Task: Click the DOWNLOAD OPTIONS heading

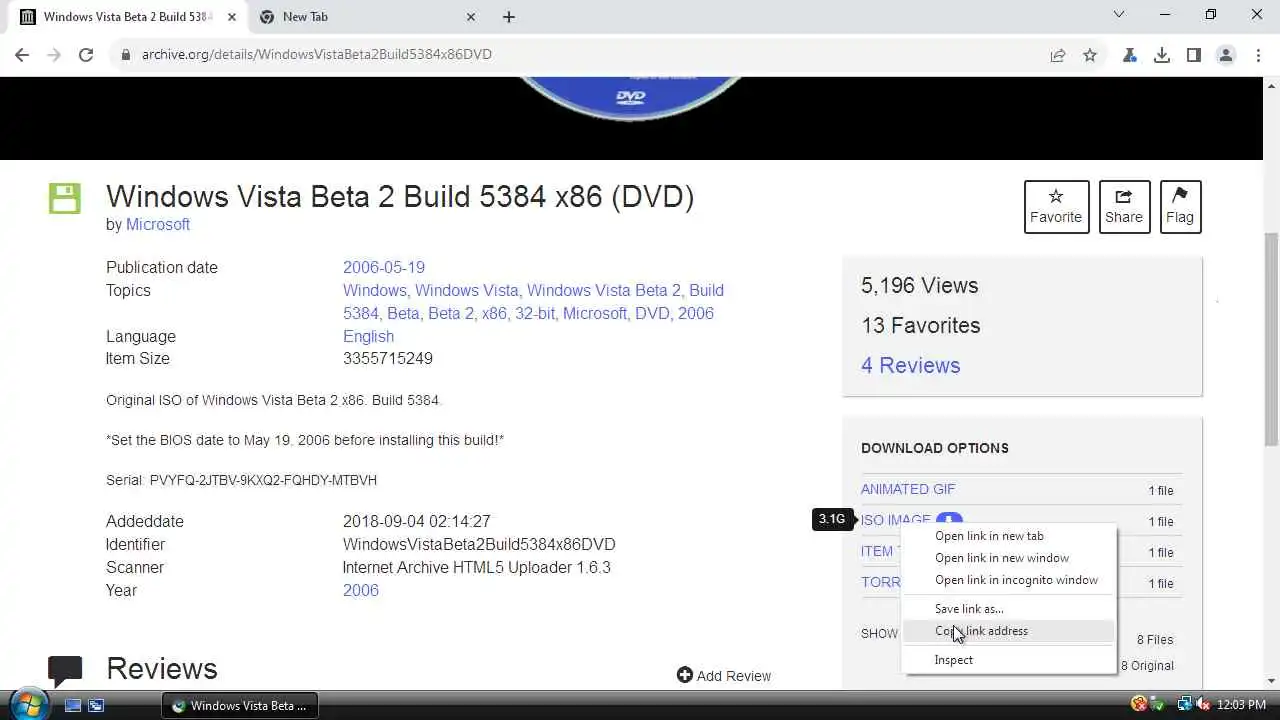Action: [x=934, y=448]
